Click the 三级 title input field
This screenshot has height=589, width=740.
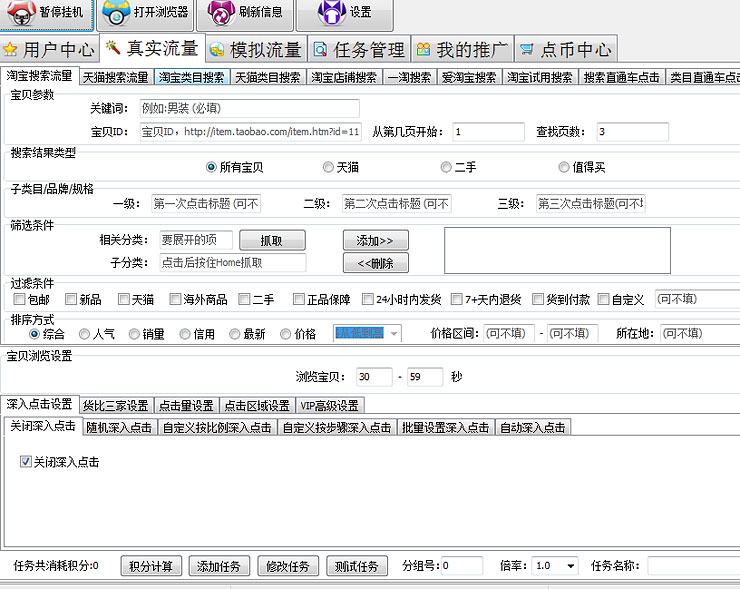pos(590,204)
